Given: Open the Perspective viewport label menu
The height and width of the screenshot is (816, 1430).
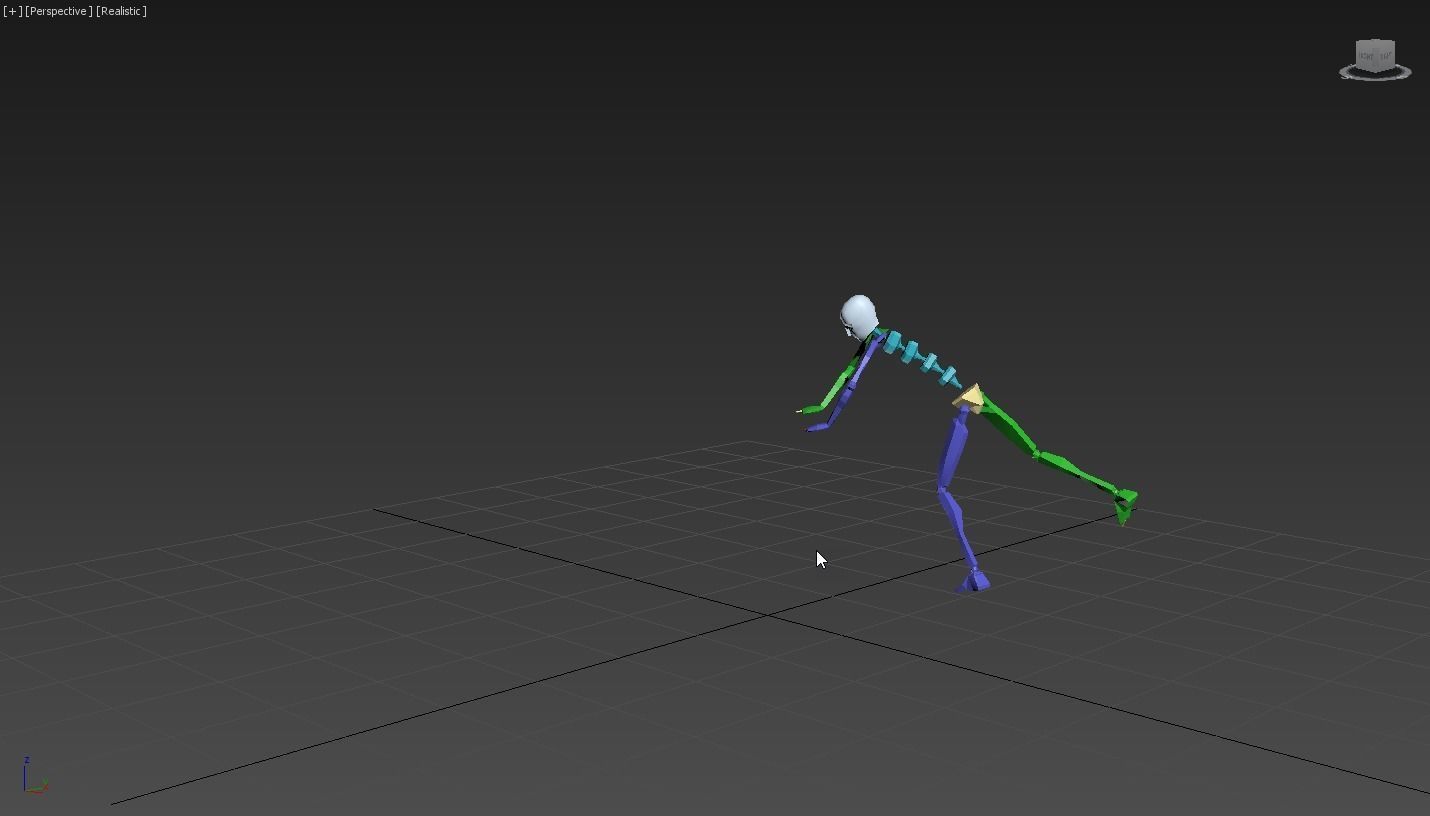Looking at the screenshot, I should point(59,11).
